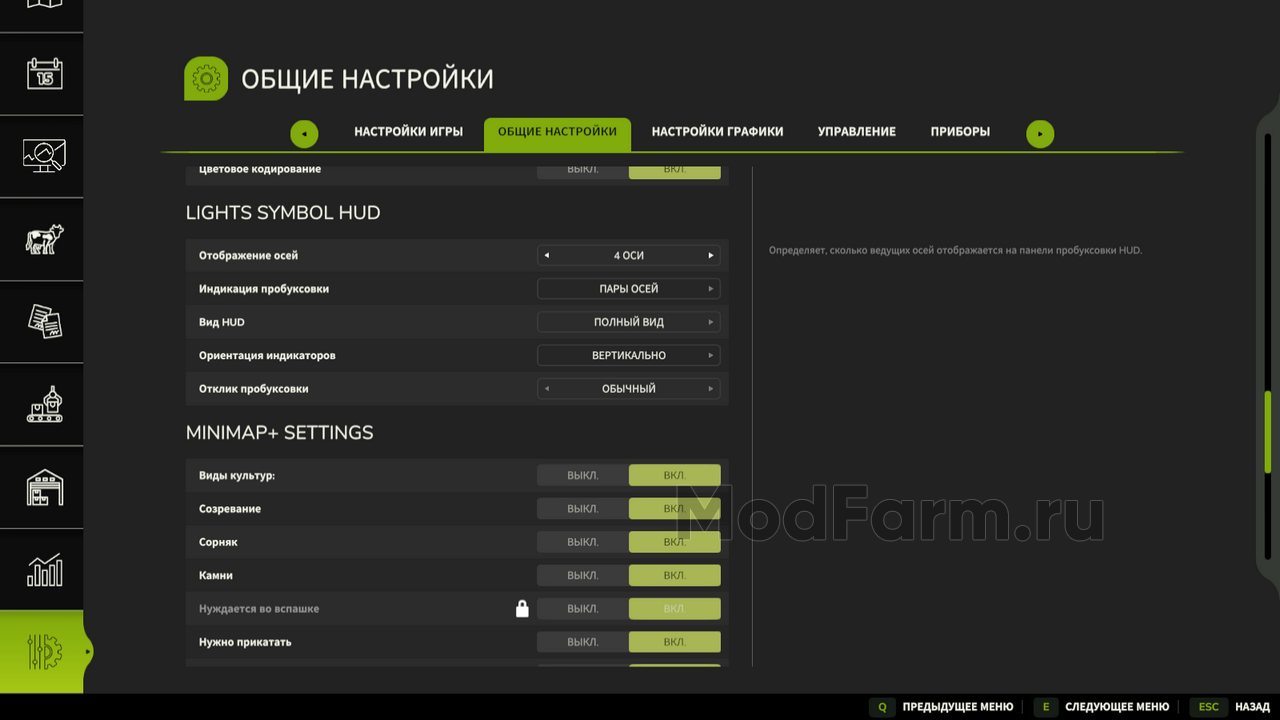Viewport: 1280px width, 720px height.
Task: Click the Отклик пробуксовки label
Action: tap(254, 389)
